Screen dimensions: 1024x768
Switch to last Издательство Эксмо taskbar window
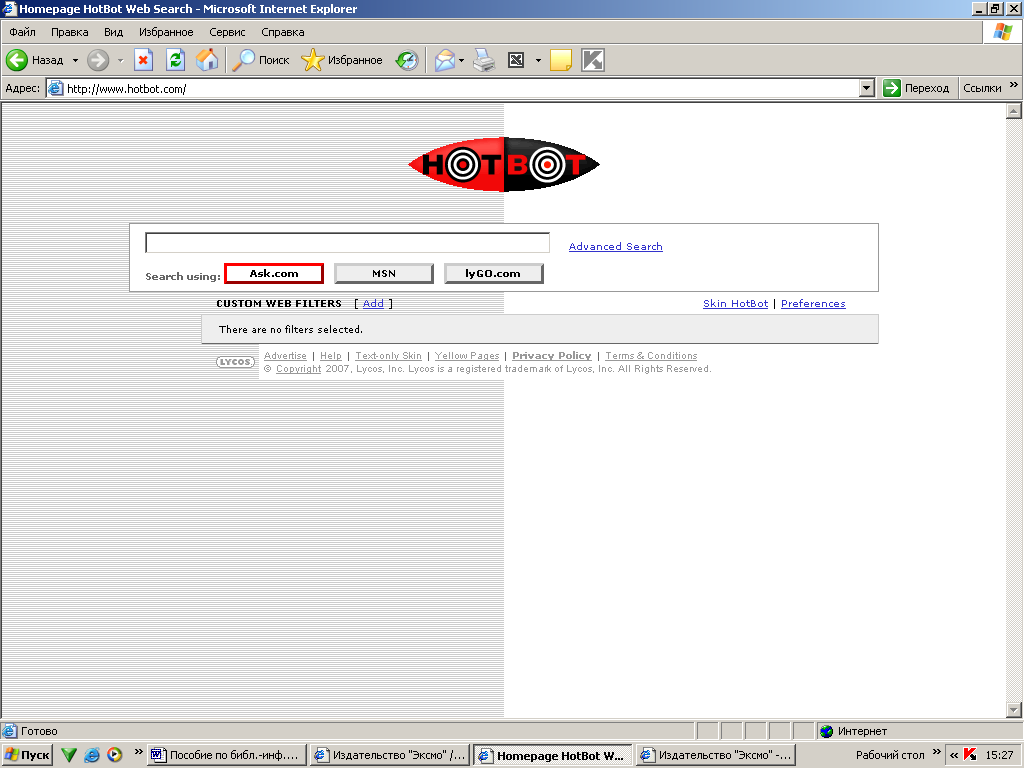point(716,755)
